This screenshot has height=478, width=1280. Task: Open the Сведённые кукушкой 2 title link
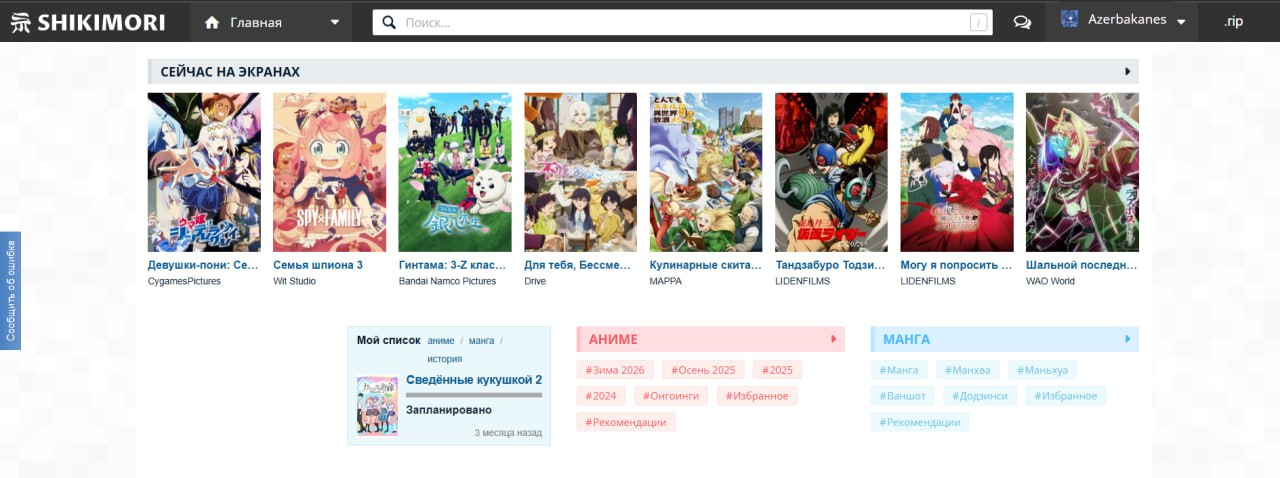point(473,380)
